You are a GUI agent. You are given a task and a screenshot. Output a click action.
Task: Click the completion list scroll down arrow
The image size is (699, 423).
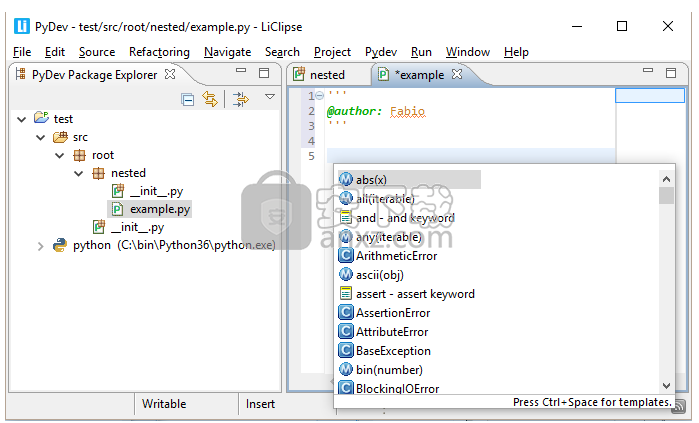click(666, 386)
